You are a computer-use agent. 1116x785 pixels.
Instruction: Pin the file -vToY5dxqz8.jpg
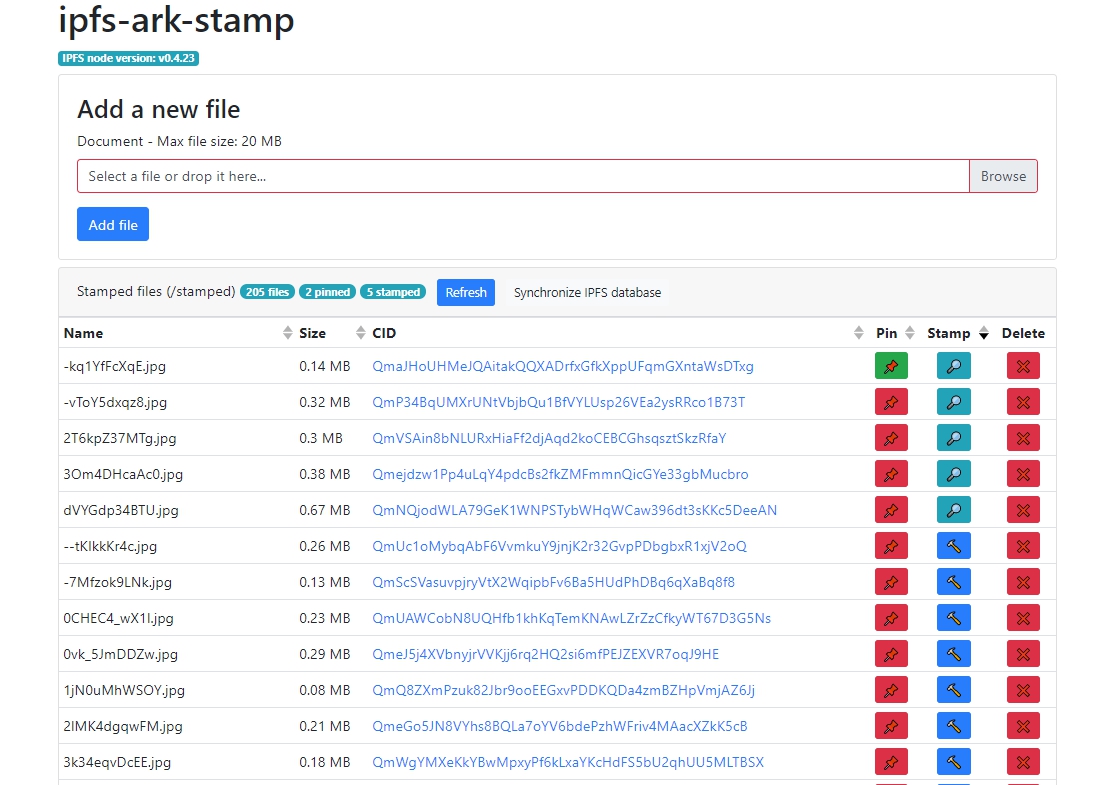pyautogui.click(x=890, y=402)
